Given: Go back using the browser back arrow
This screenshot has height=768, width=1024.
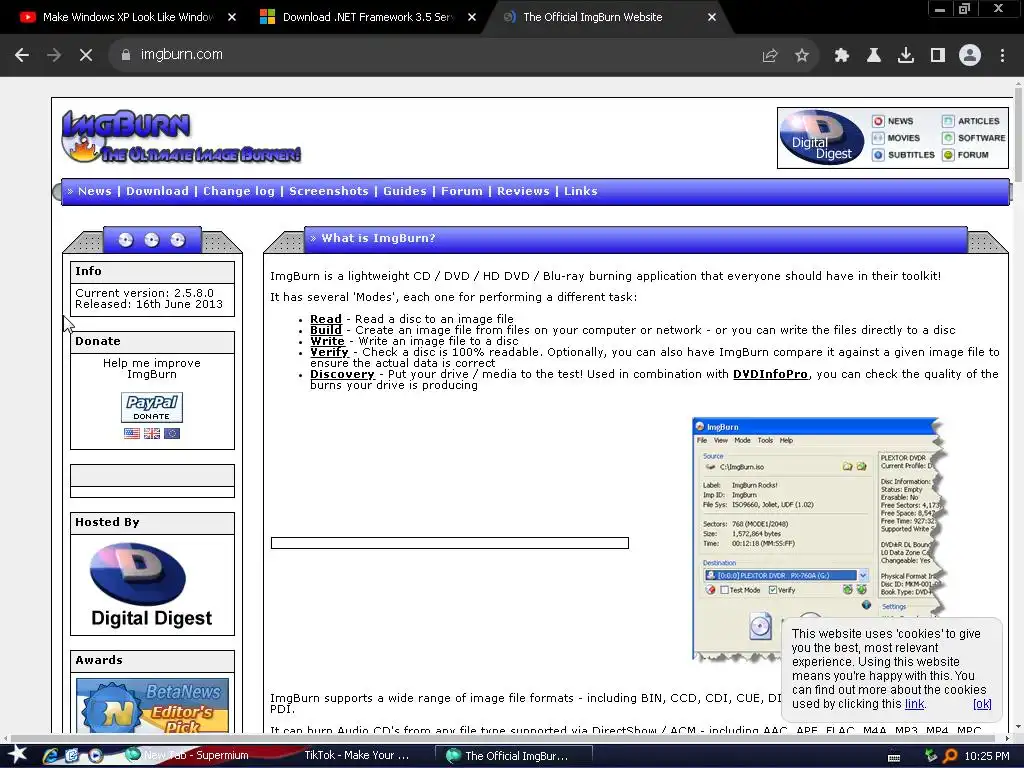Looking at the screenshot, I should pyautogui.click(x=22, y=55).
